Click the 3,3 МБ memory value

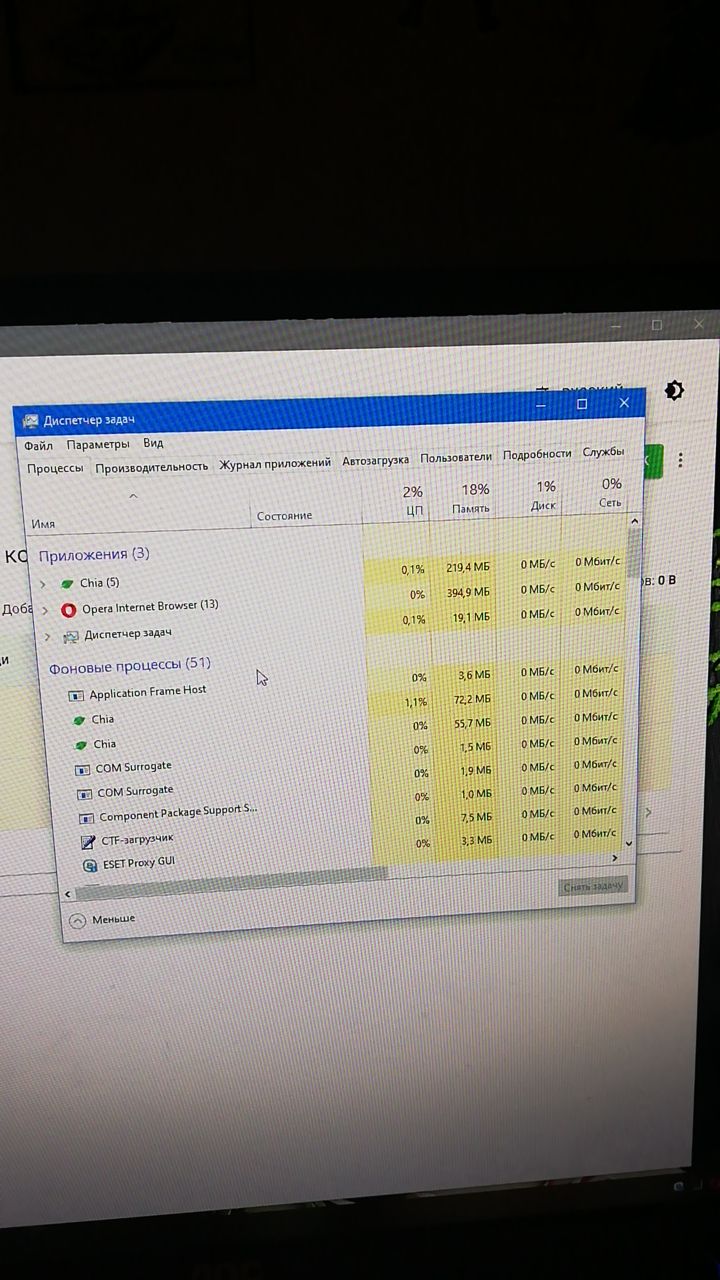point(475,841)
